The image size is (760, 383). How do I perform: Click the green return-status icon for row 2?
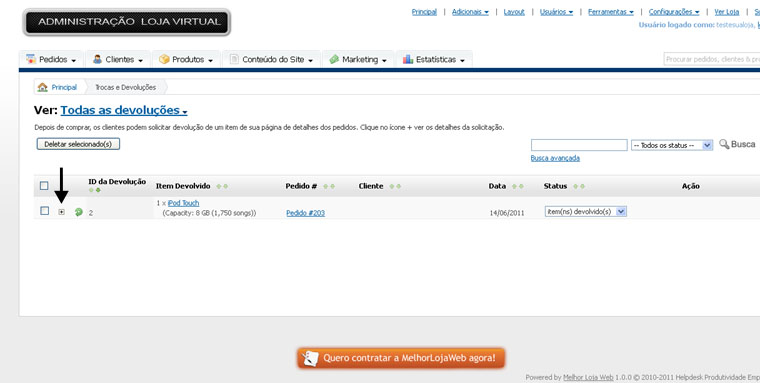pyautogui.click(x=79, y=212)
